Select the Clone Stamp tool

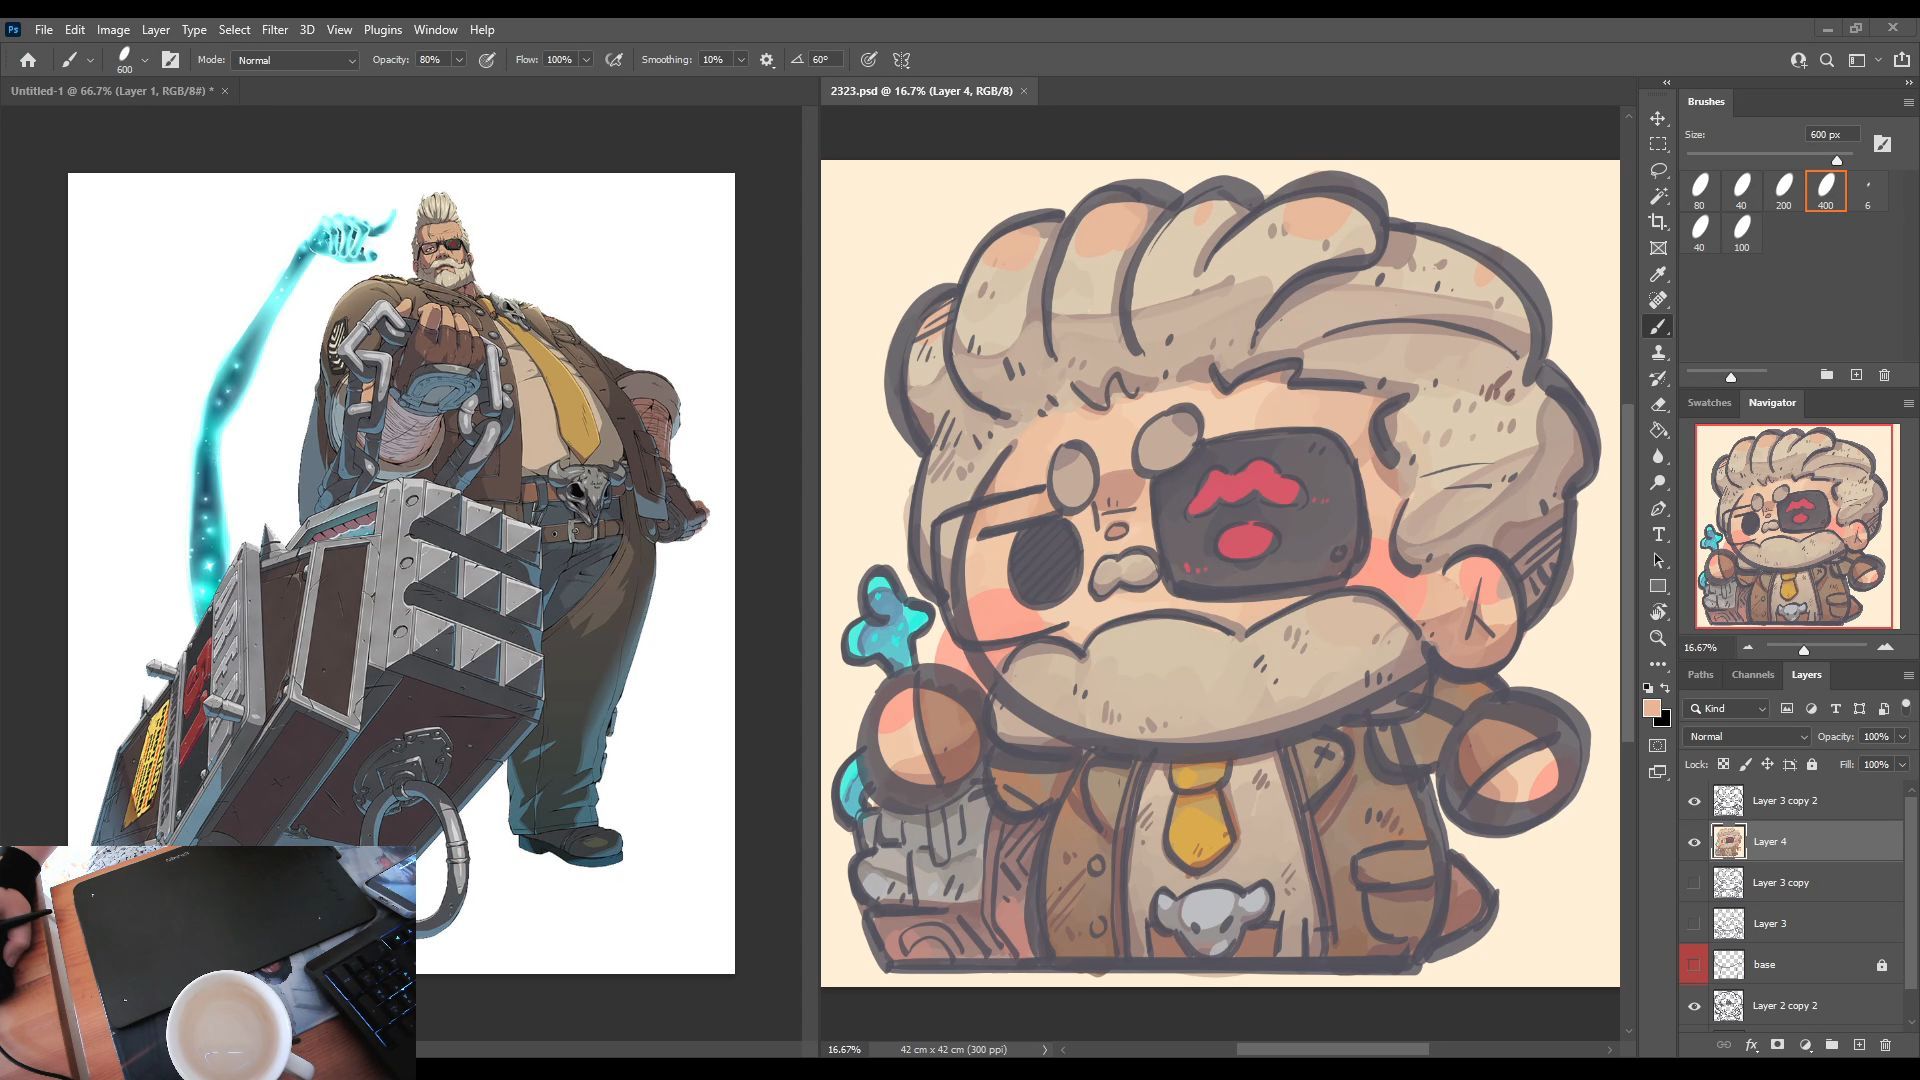(1658, 353)
